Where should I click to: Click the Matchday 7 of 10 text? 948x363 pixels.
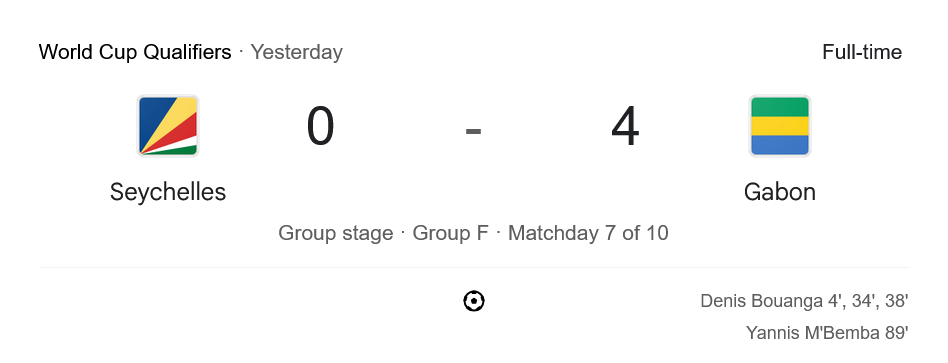coord(588,233)
